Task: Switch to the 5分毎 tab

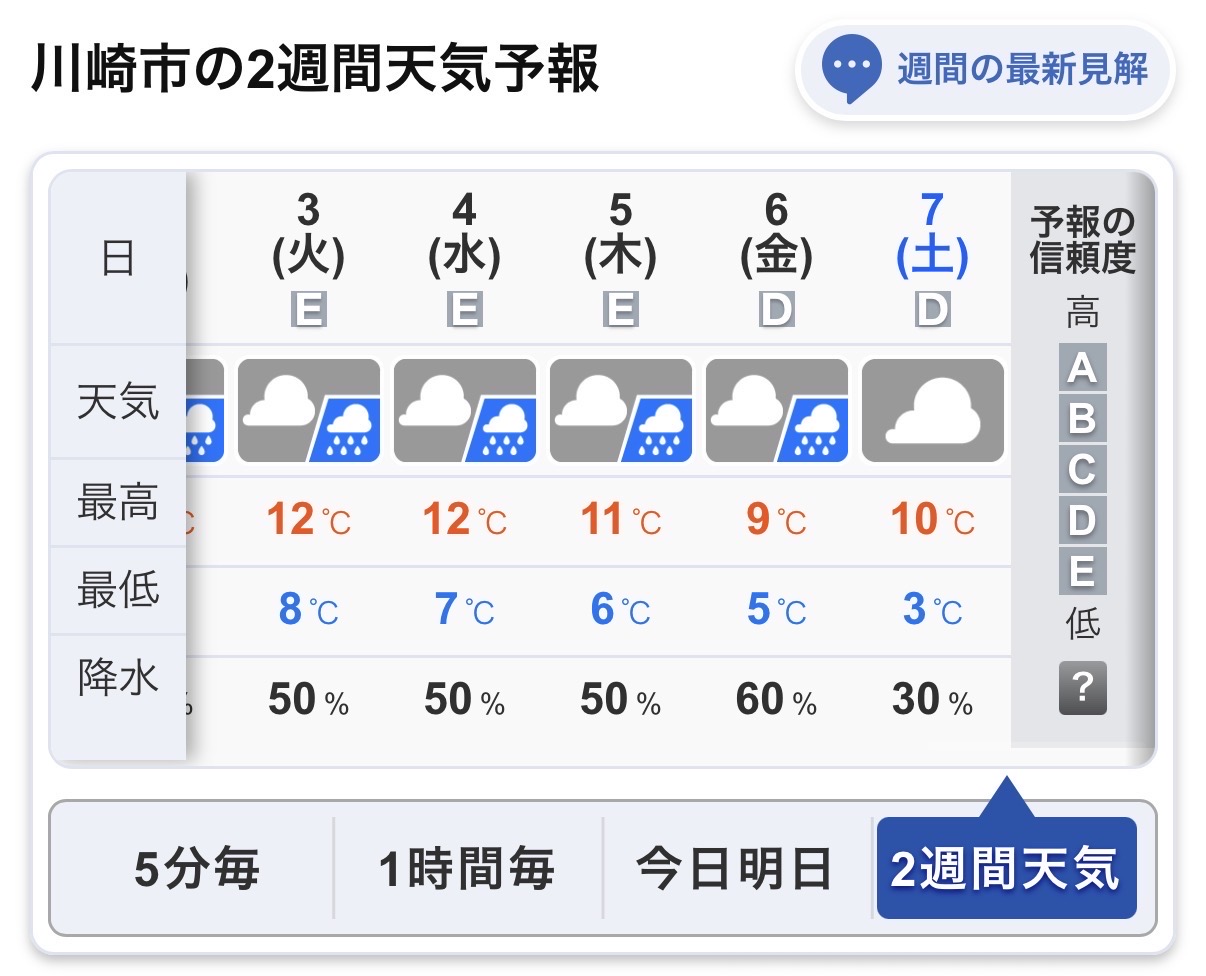Action: coord(197,868)
